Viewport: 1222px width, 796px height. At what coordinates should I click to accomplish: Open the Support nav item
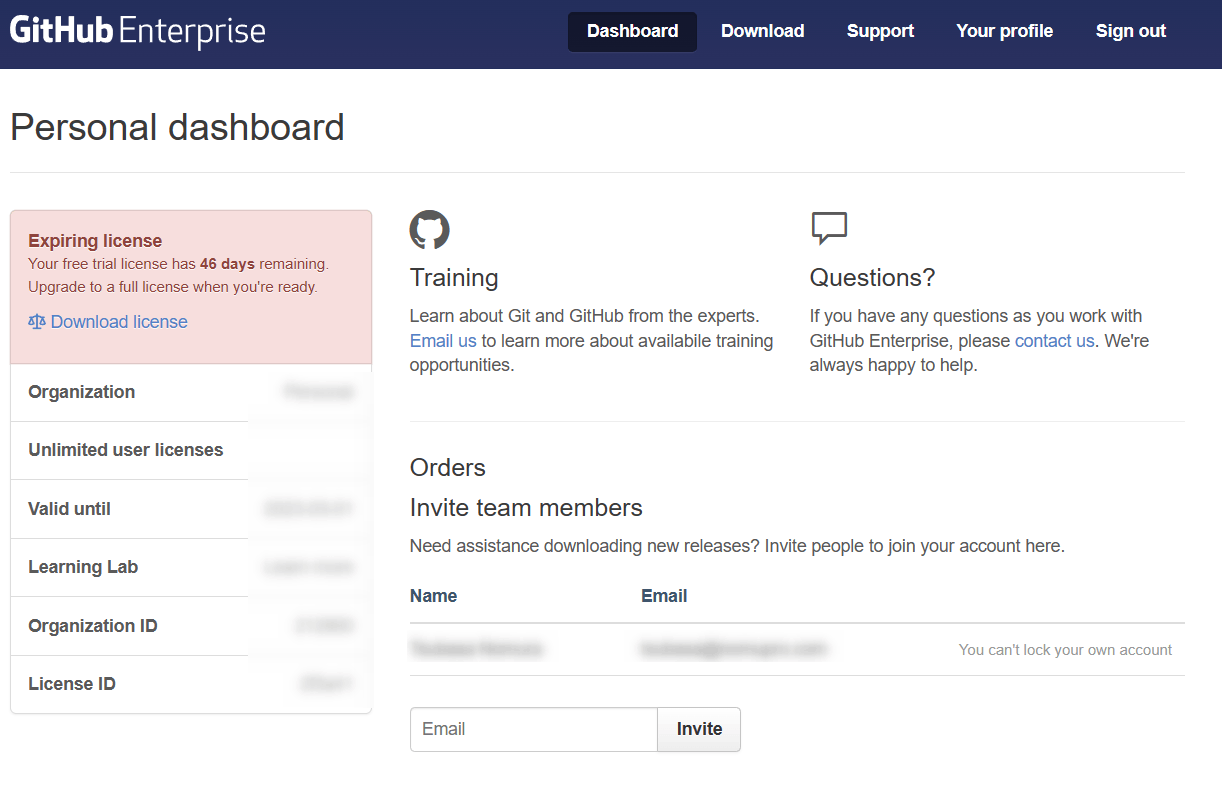880,31
